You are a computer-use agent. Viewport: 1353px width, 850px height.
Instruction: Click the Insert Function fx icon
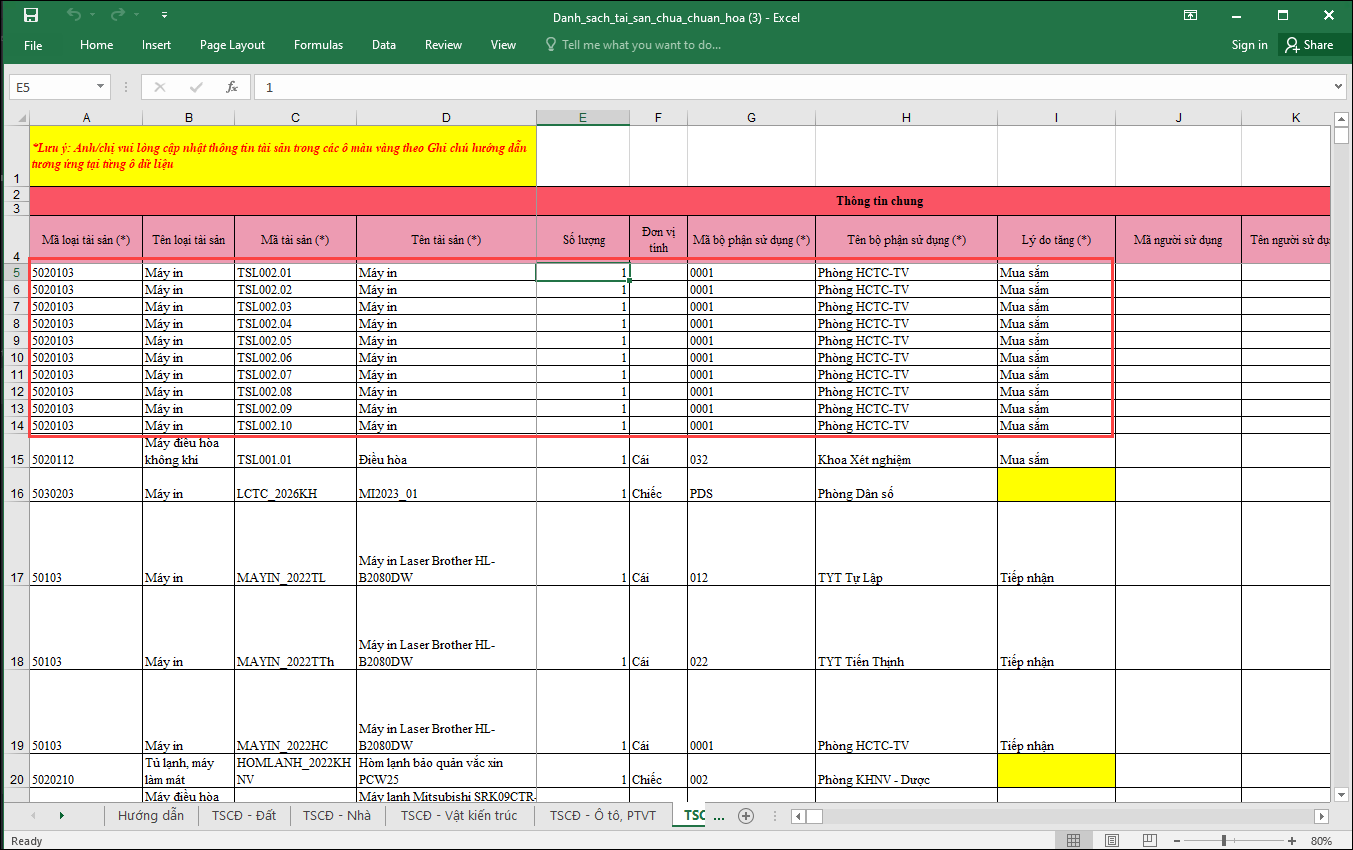(x=232, y=87)
